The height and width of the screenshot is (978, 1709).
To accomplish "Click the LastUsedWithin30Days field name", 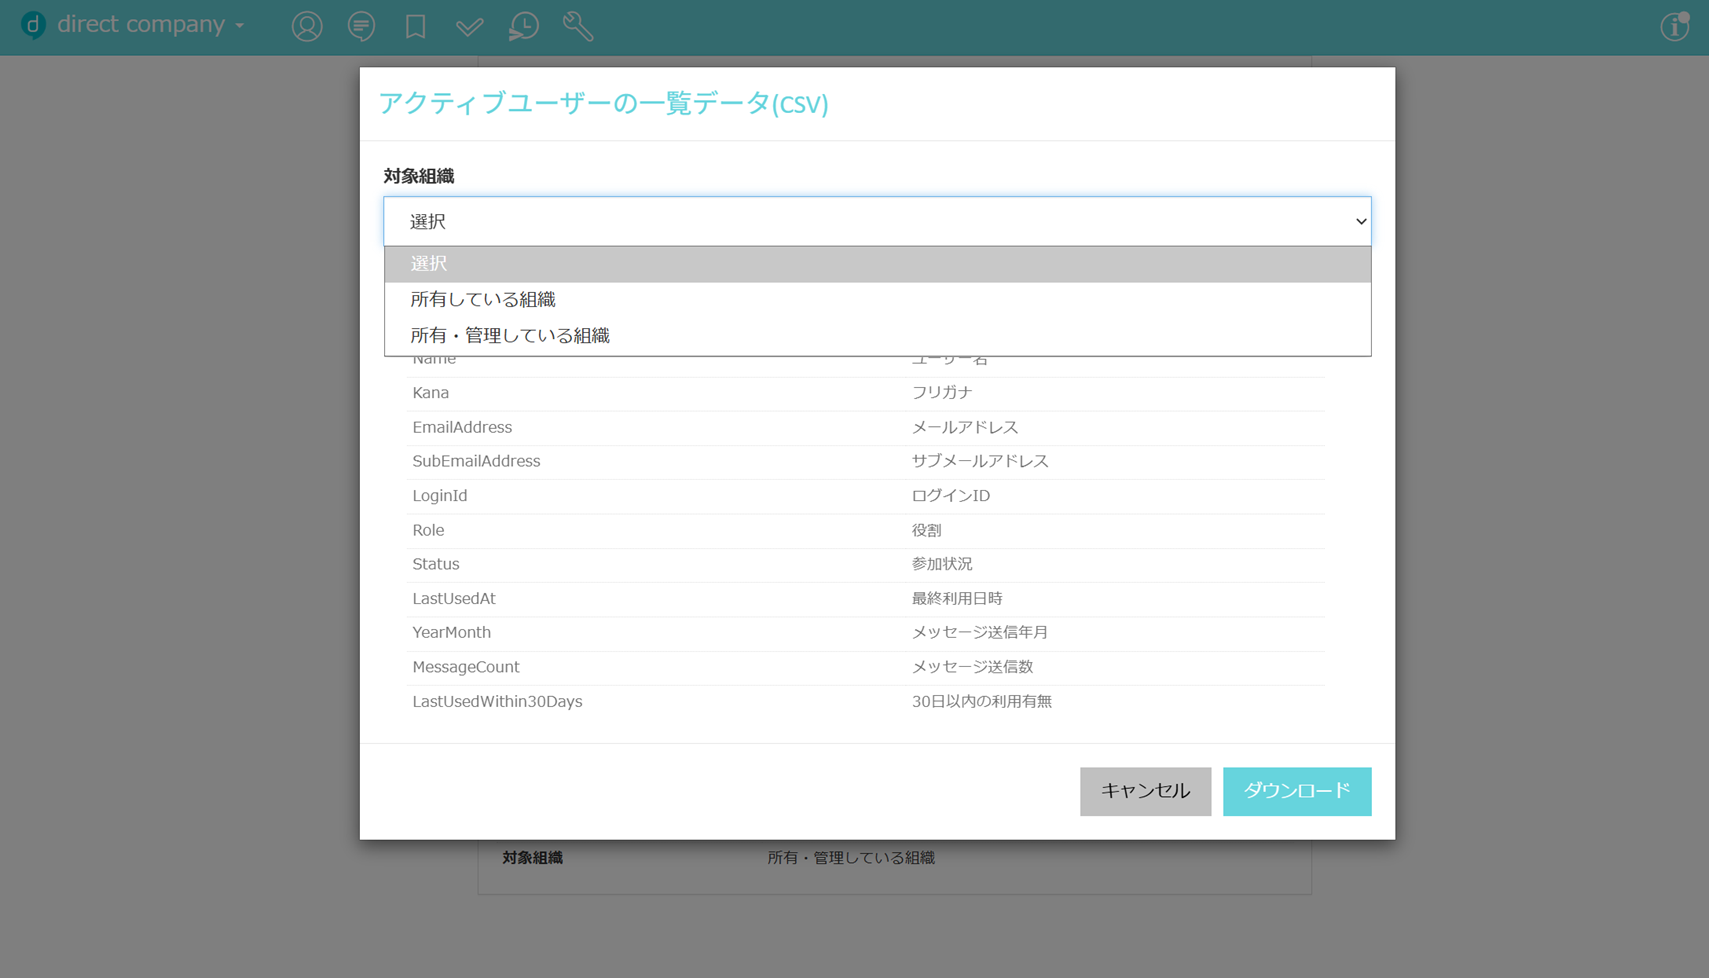I will point(497,702).
